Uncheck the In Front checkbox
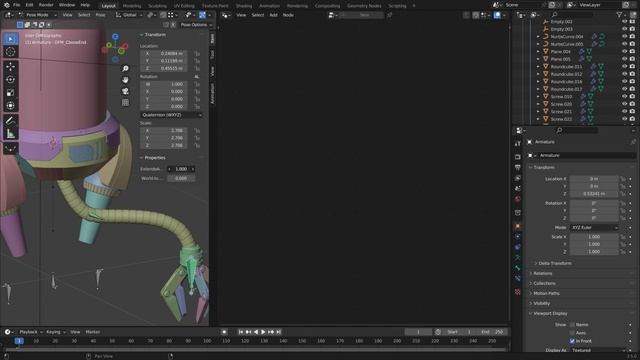640x360 pixels. coord(572,341)
